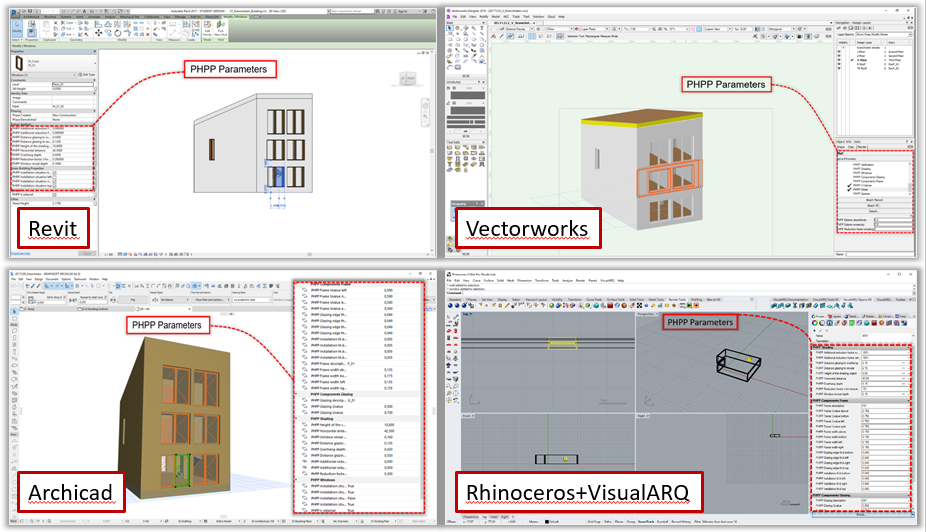Toggle PHPP installation situation left checkbox in Revit
The image size is (926, 532).
pyautogui.click(x=54, y=177)
